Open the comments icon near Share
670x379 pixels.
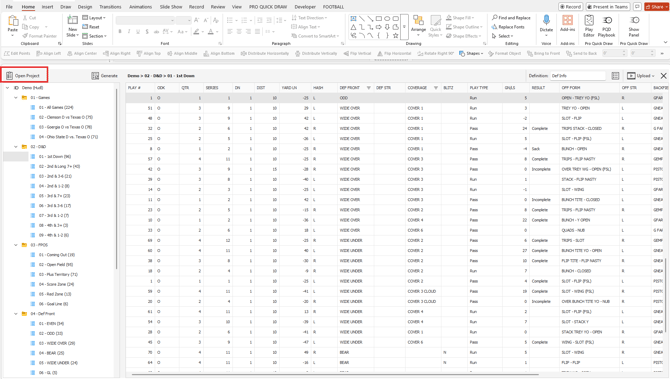point(637,7)
